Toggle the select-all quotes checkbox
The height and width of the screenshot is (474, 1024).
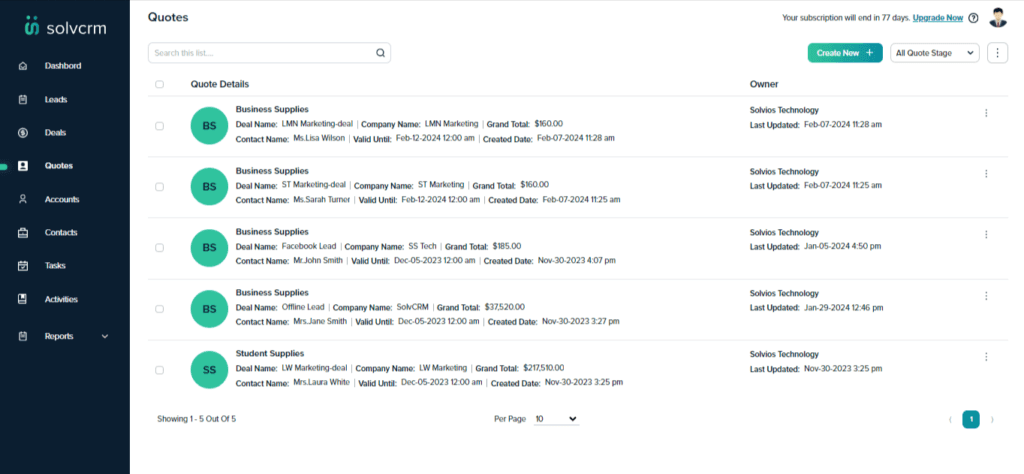[x=159, y=84]
